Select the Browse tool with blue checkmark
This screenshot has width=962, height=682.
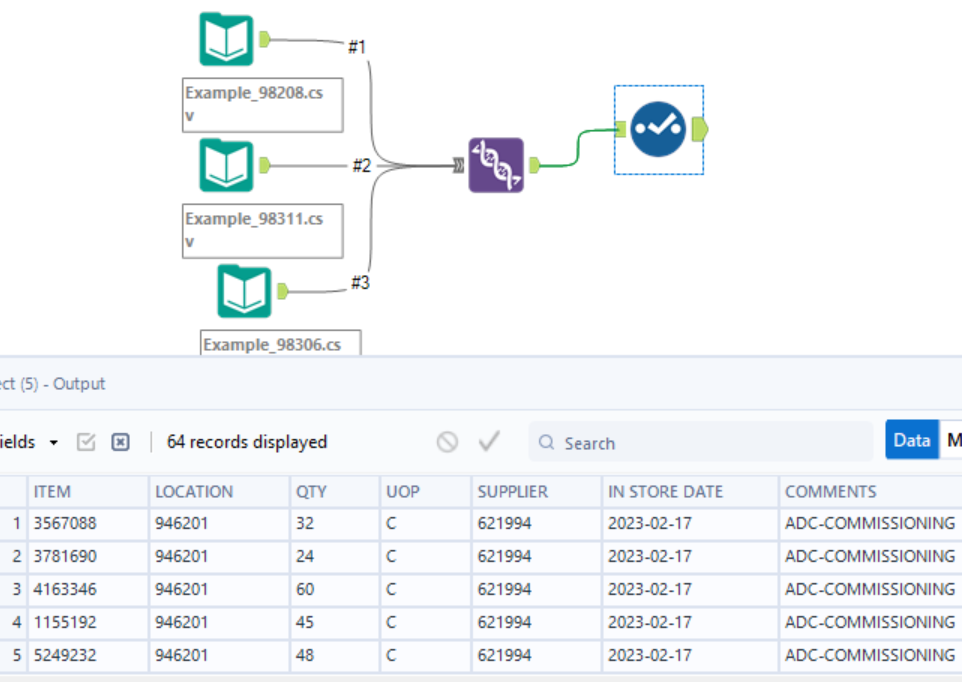(658, 130)
